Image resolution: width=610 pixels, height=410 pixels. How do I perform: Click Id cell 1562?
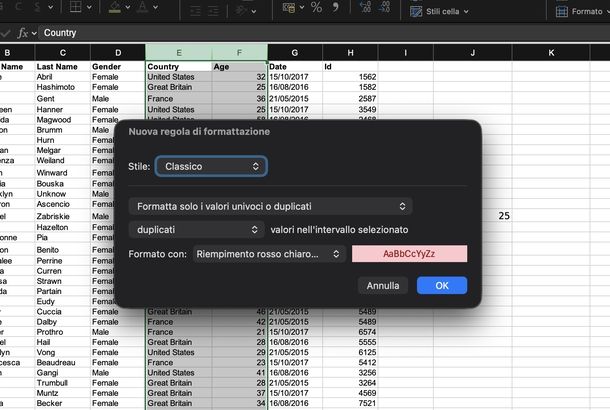(x=351, y=77)
